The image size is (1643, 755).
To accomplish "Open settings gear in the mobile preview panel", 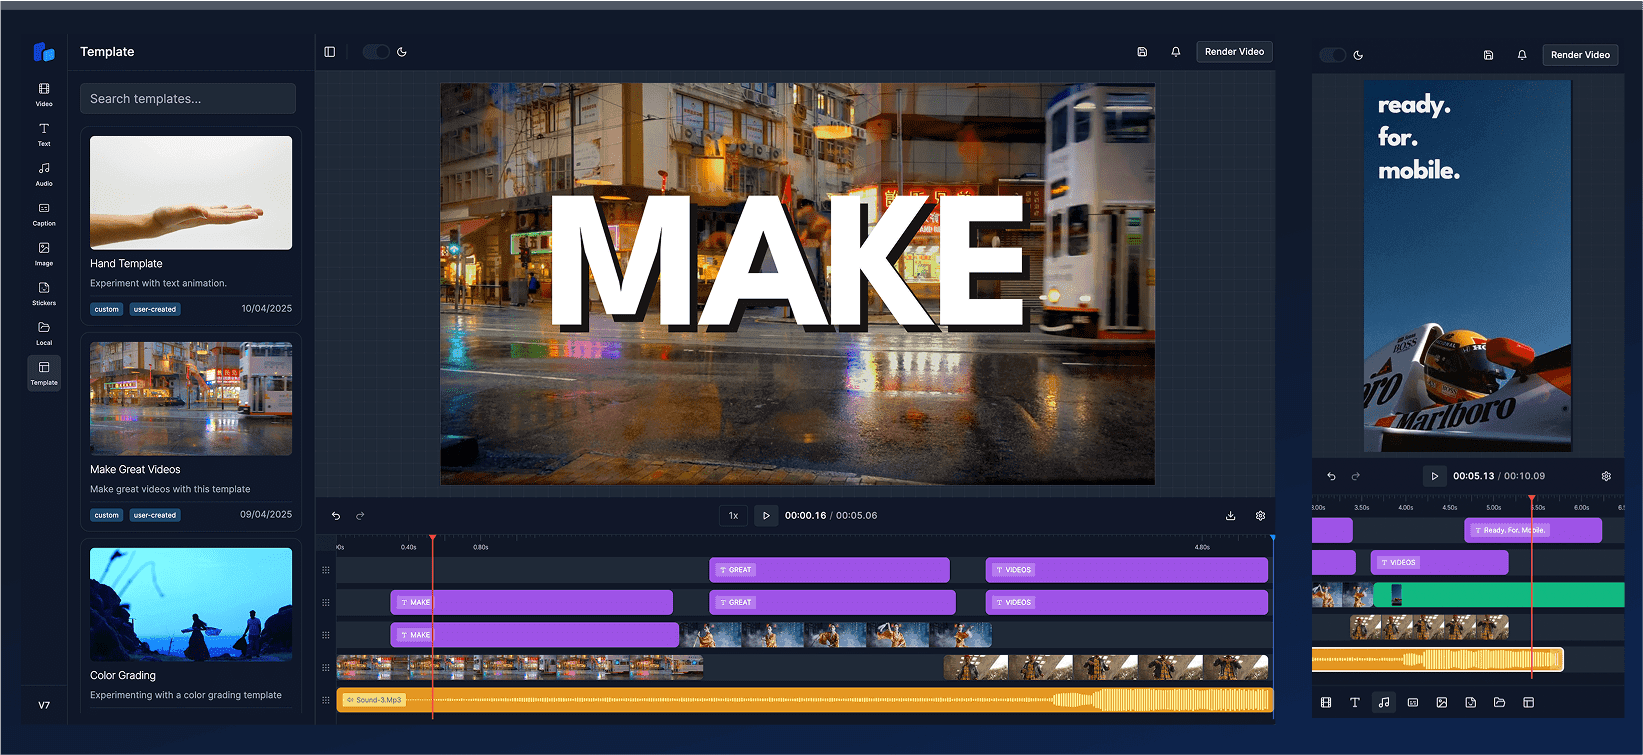I will click(x=1606, y=476).
